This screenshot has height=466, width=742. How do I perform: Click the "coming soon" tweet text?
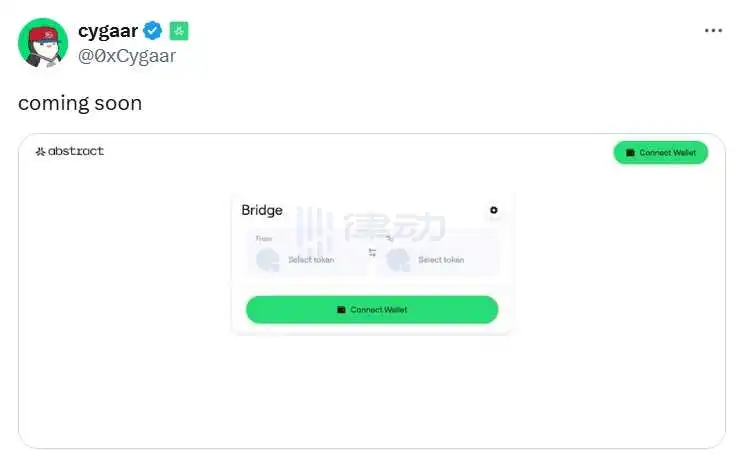[80, 103]
